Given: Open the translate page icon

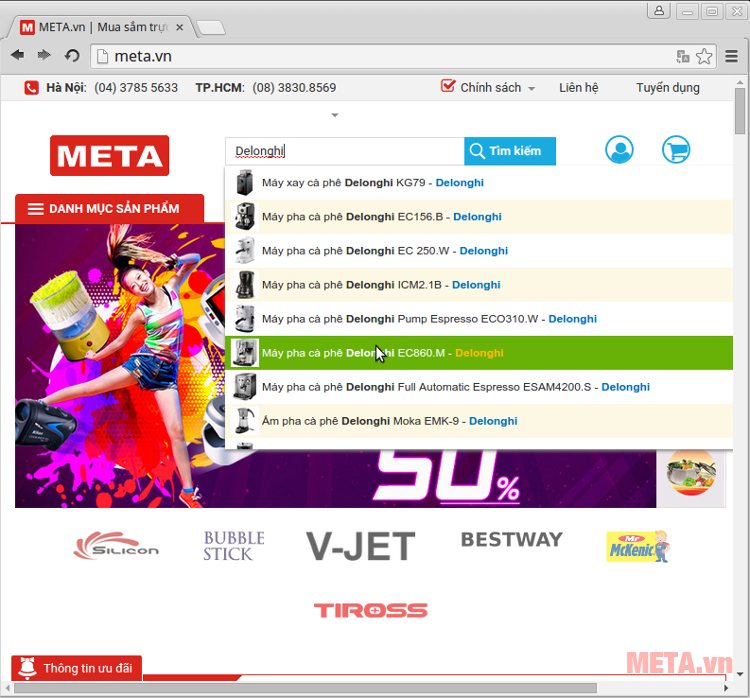Looking at the screenshot, I should click(x=683, y=56).
